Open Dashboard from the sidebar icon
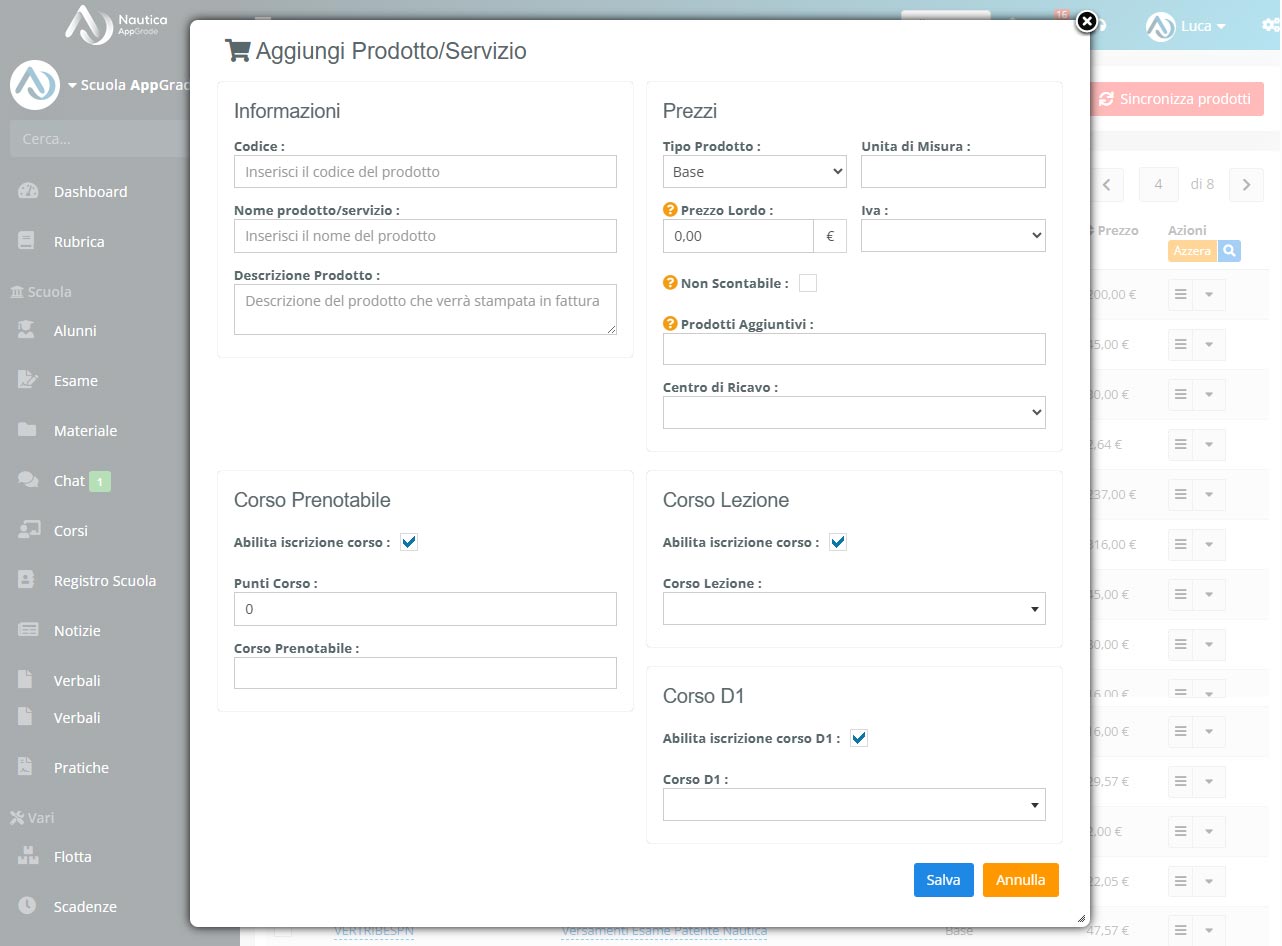This screenshot has height=946, width=1282. (28, 192)
